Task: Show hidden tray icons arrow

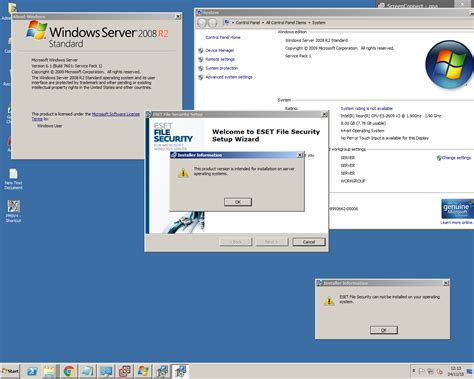Action: (x=414, y=371)
